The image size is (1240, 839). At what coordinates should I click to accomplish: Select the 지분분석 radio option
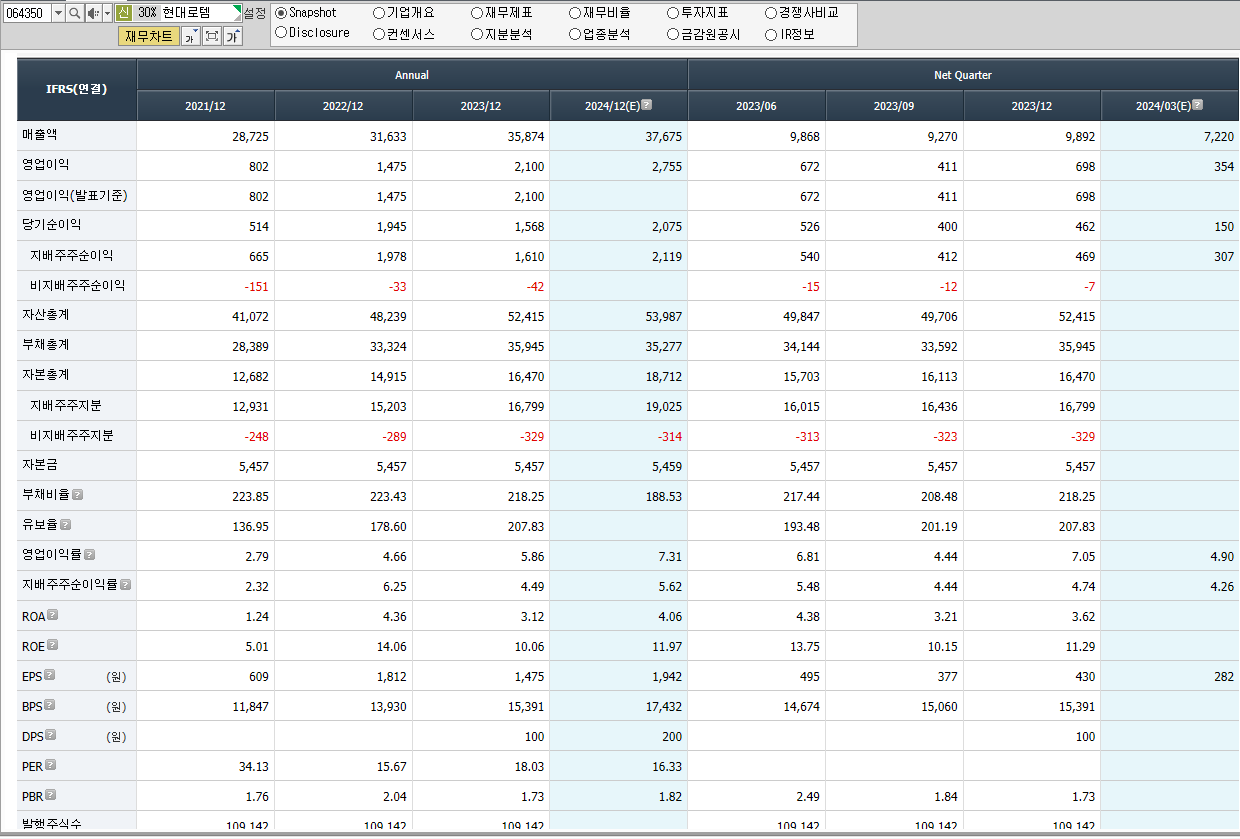[x=477, y=33]
